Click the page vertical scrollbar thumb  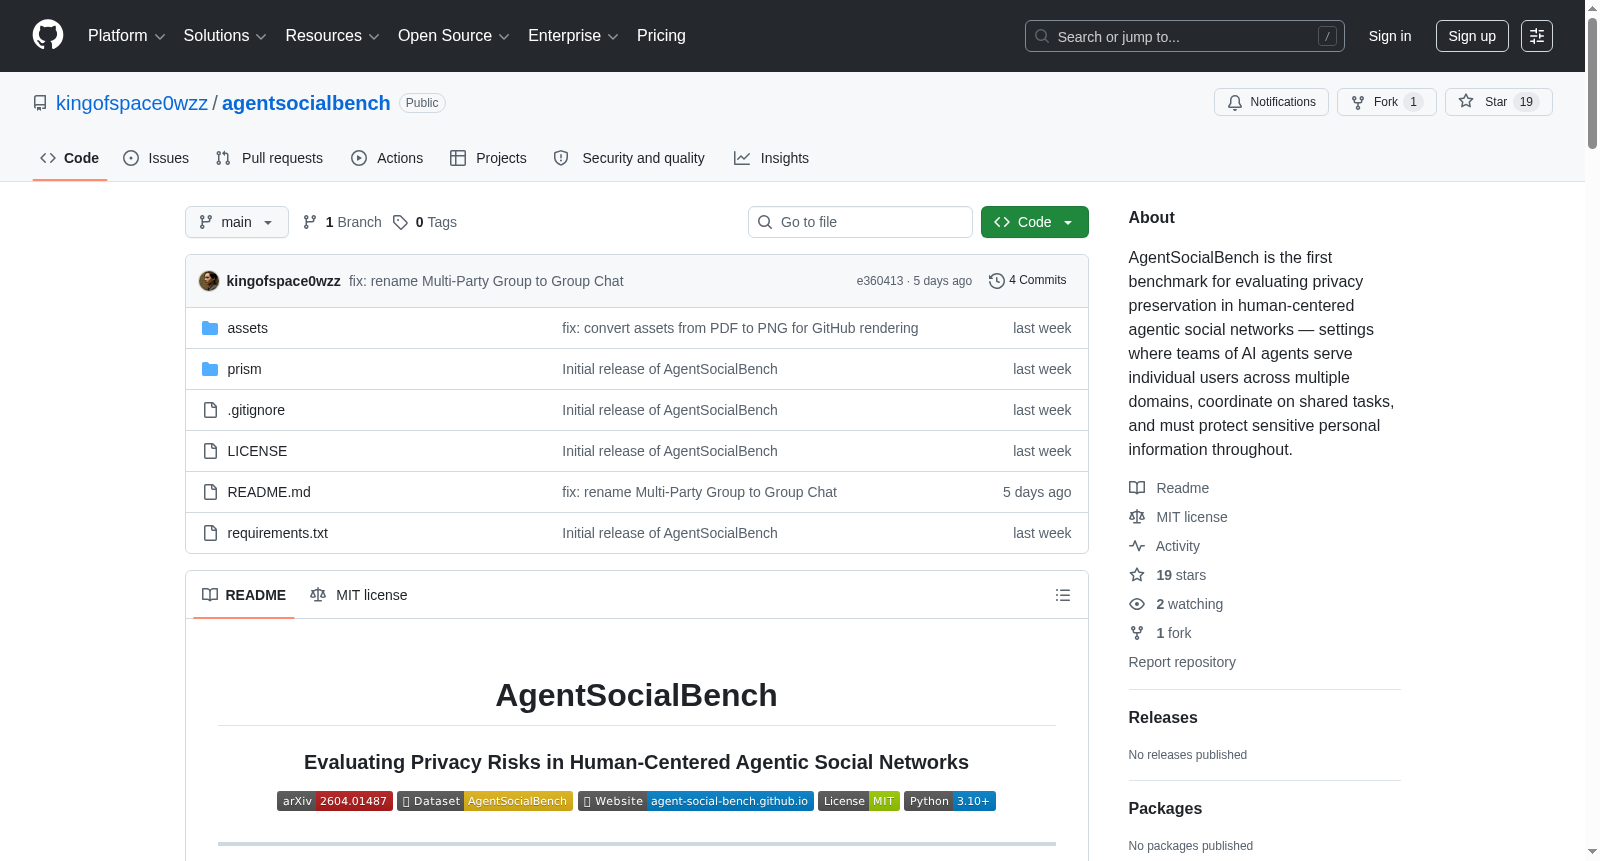click(1592, 84)
